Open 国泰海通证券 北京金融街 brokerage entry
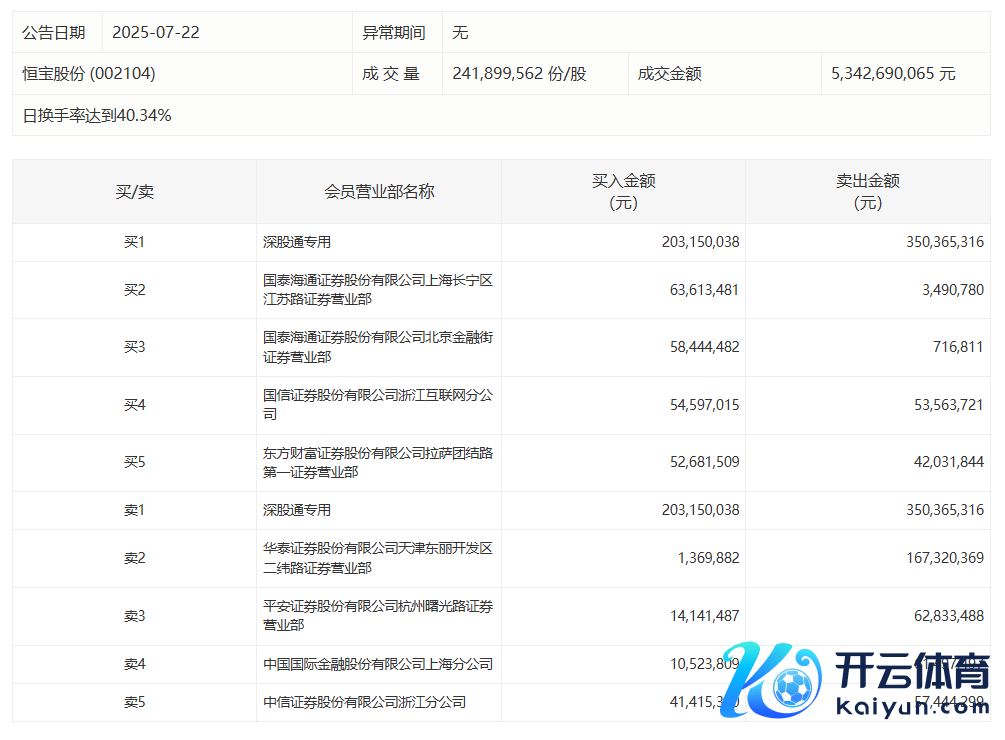Image resolution: width=1005 pixels, height=740 pixels. [377, 347]
